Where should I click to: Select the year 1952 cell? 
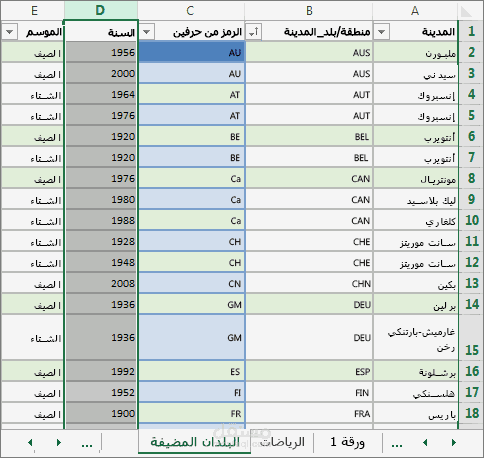point(101,392)
